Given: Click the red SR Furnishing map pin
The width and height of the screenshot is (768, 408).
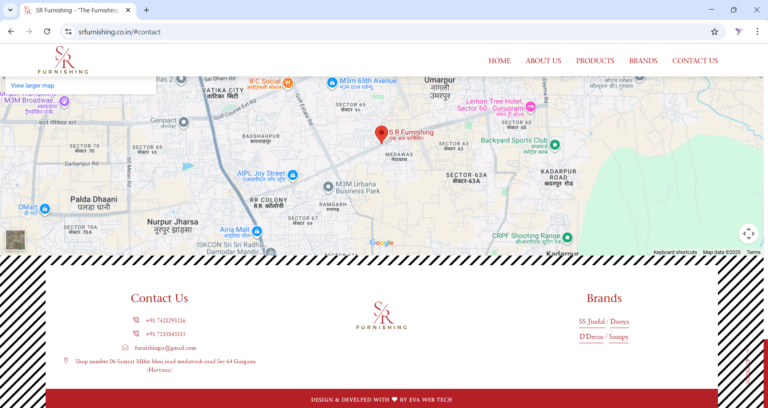Looking at the screenshot, I should tap(381, 135).
